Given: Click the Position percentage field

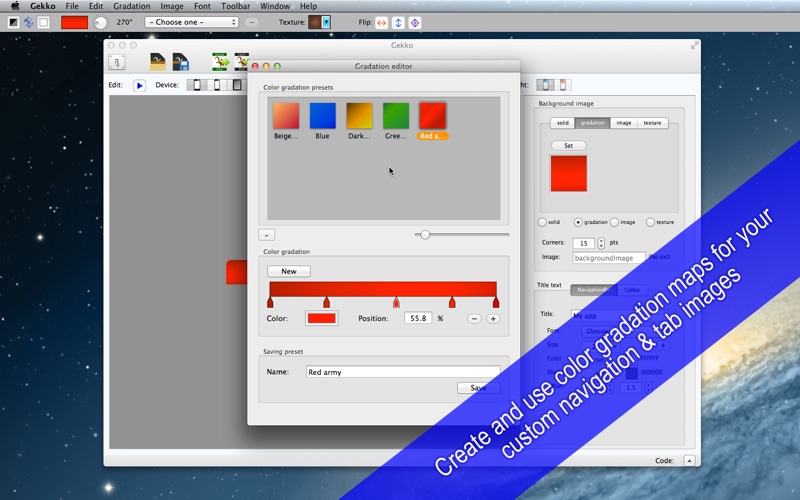Looking at the screenshot, I should (418, 318).
